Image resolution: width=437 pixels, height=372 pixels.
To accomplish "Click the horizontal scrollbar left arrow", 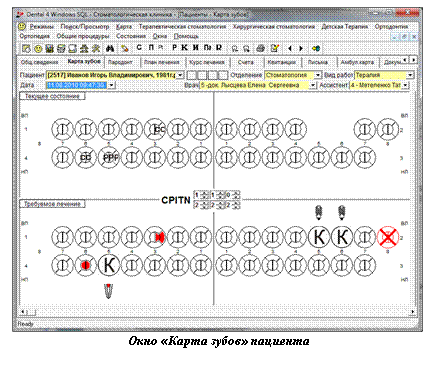I will [23, 312].
